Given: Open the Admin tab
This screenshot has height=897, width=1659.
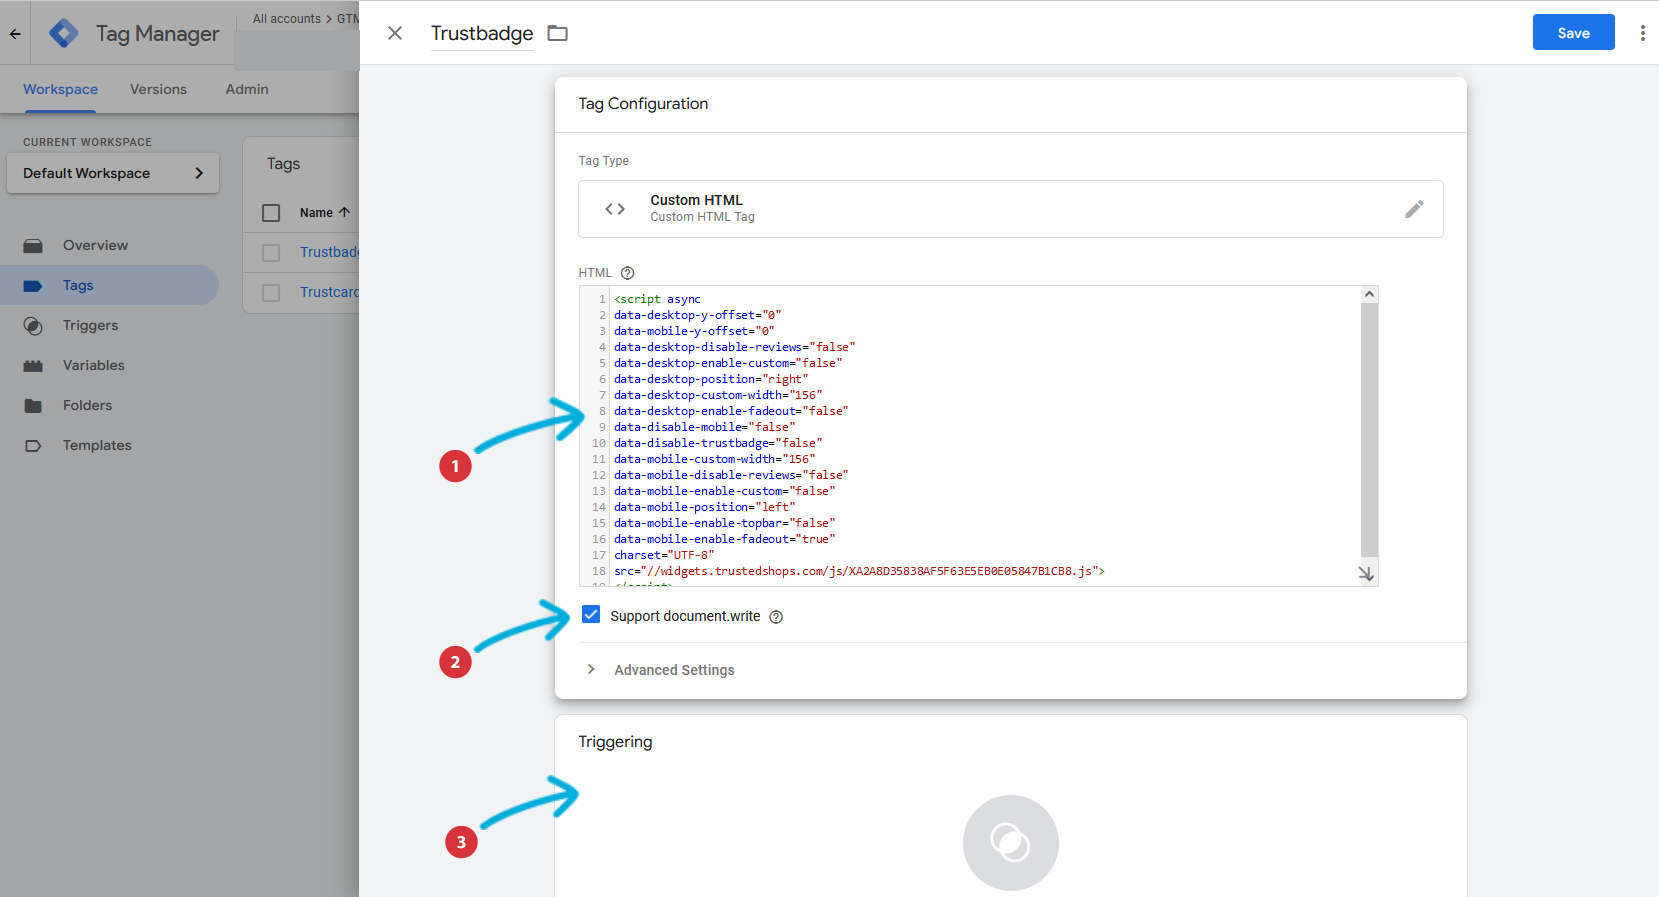Looking at the screenshot, I should 247,89.
